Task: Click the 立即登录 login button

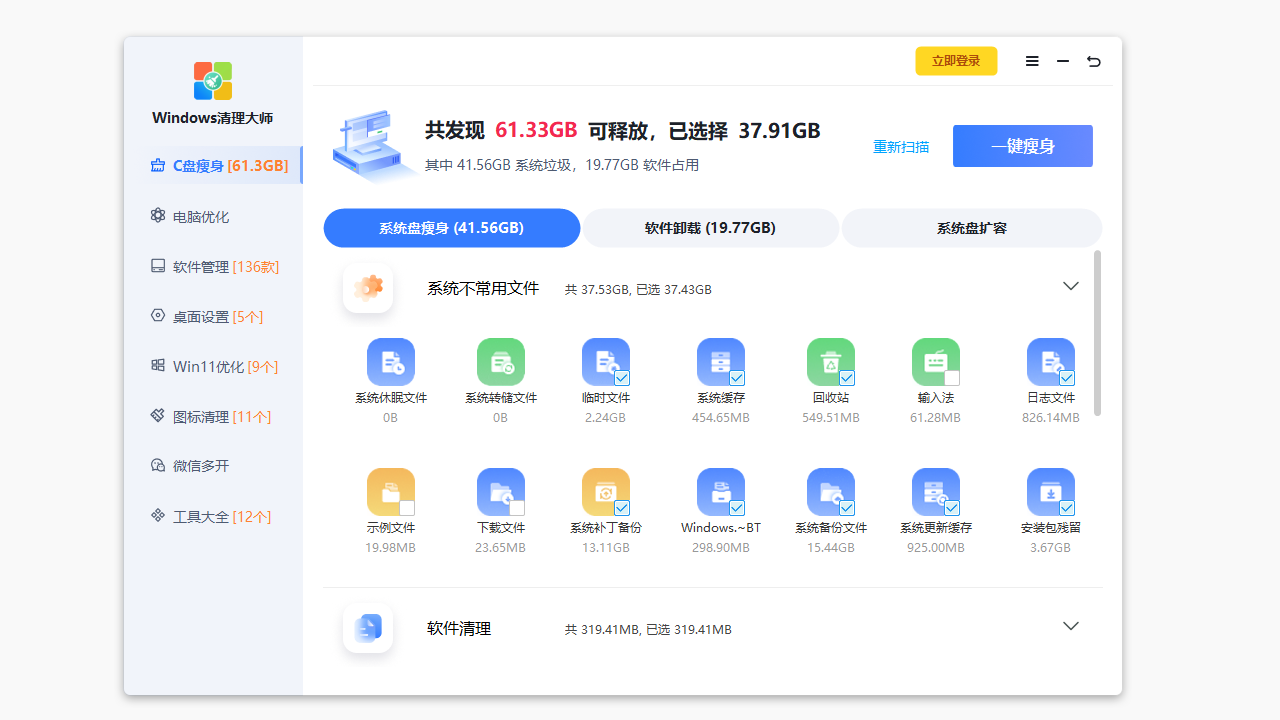Action: click(x=956, y=61)
